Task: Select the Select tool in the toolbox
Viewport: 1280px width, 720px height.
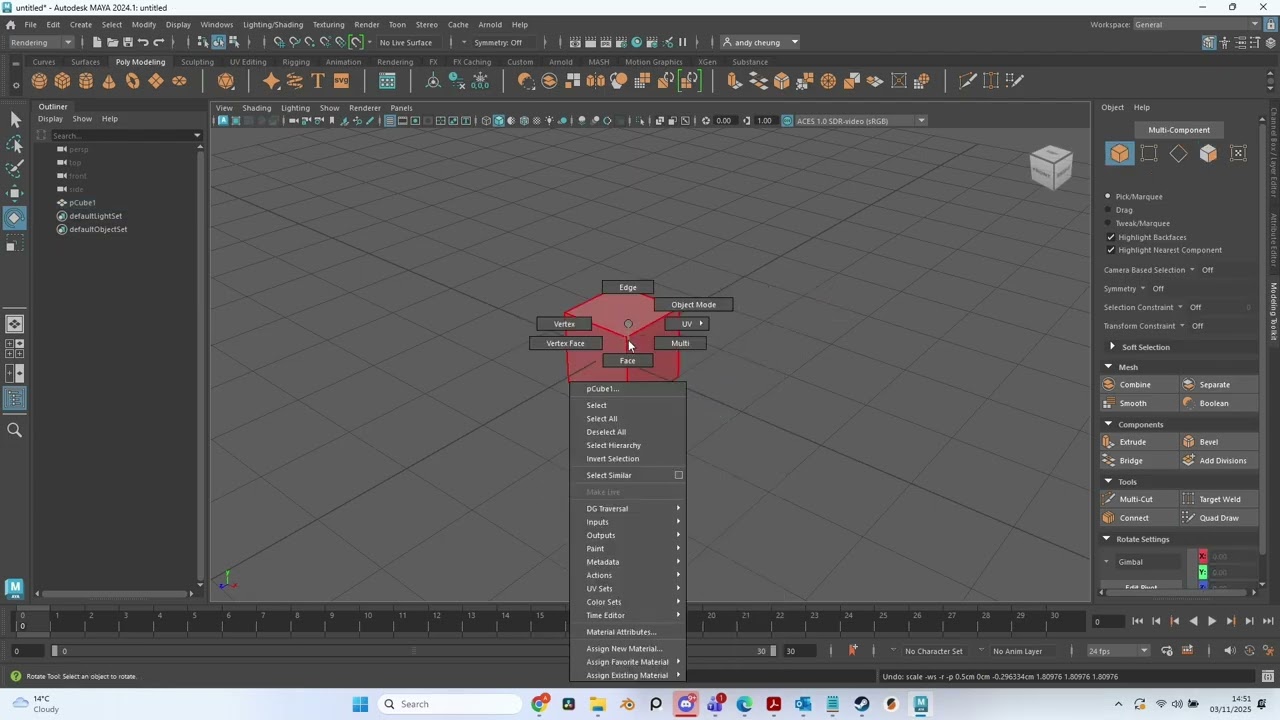Action: [15, 120]
